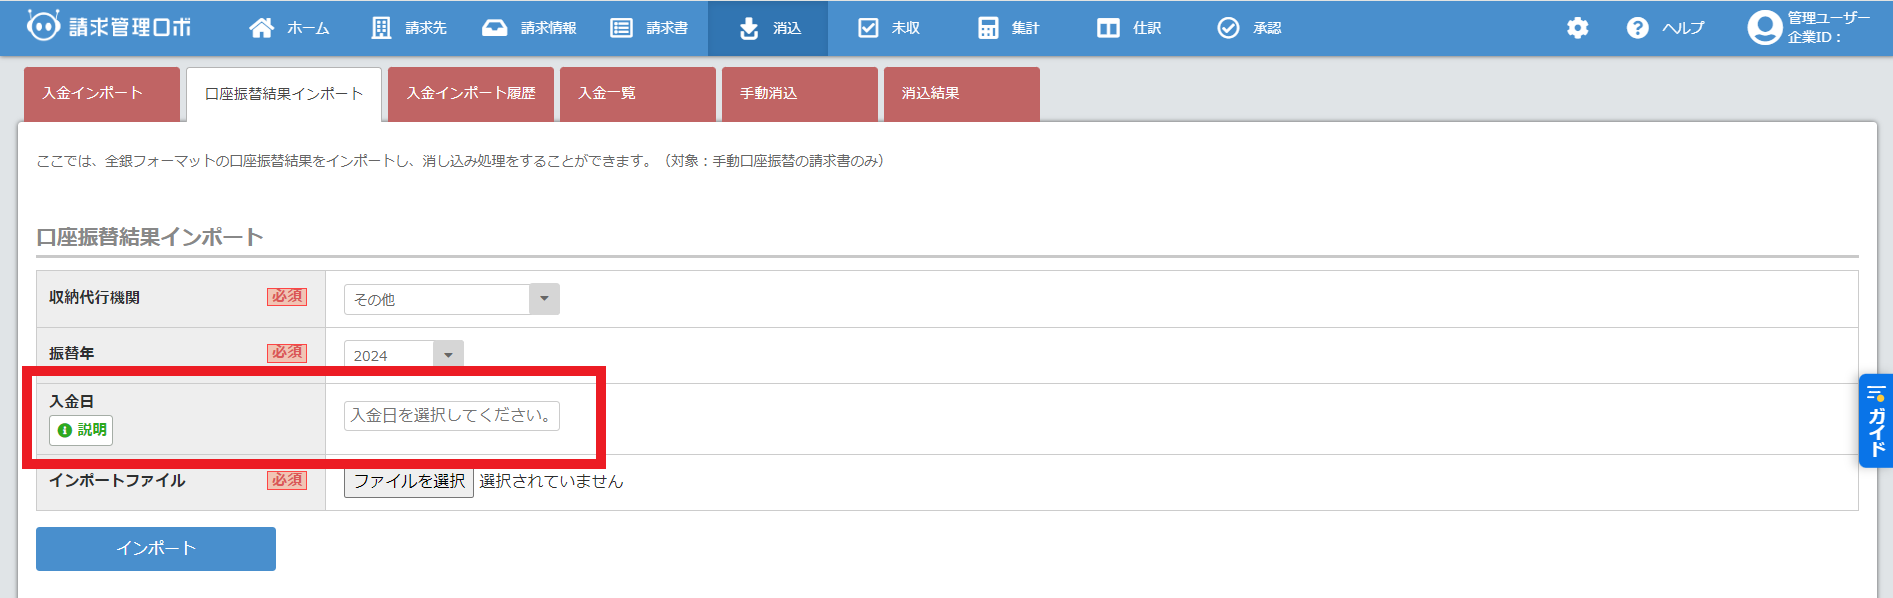Open the ホーム home icon
The image size is (1893, 598).
coord(262,28)
